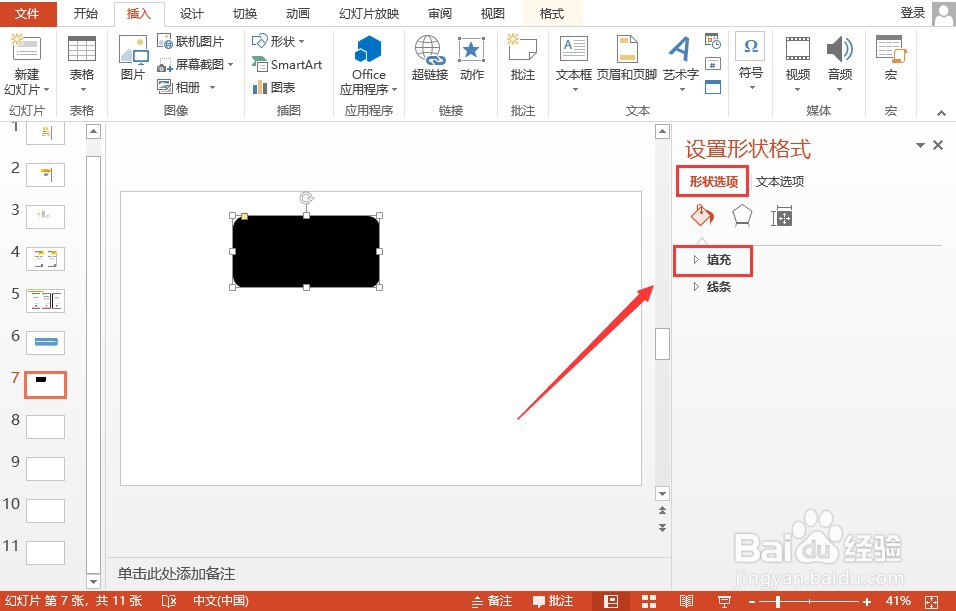
Task: Click the Action (动作) icon
Action: point(471,50)
